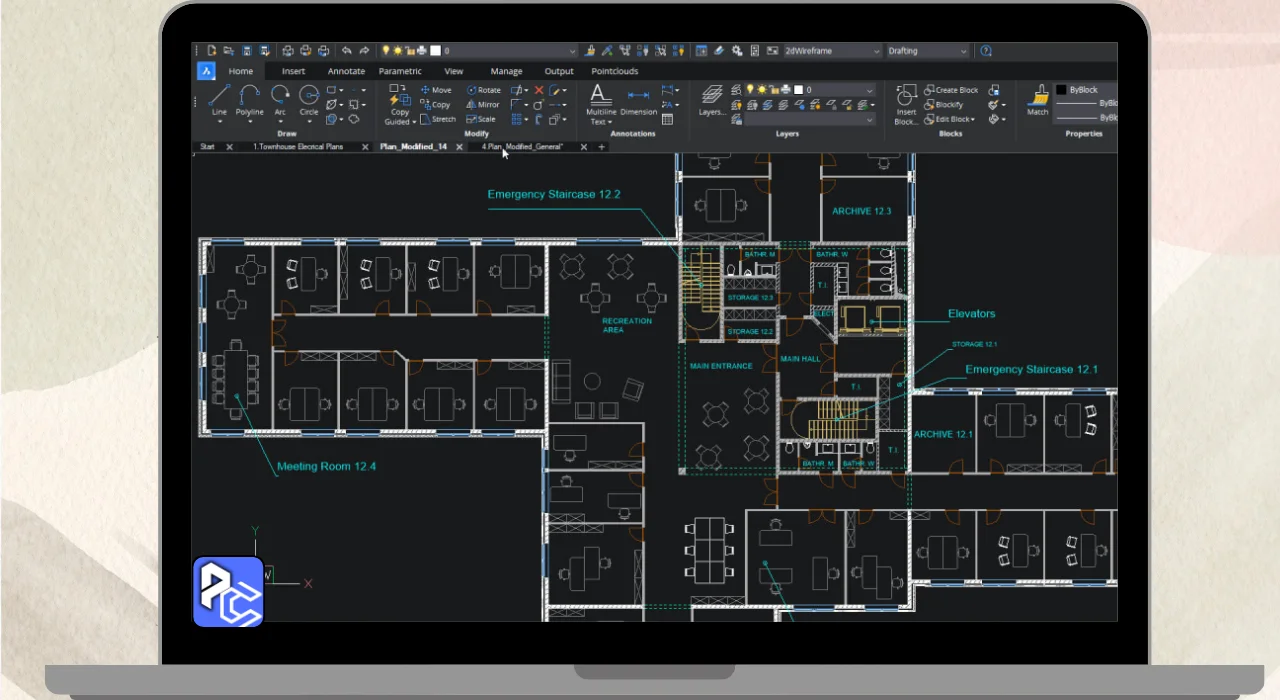The width and height of the screenshot is (1280, 700).
Task: Open the 2dWireframe visual style dropdown
Action: point(832,51)
